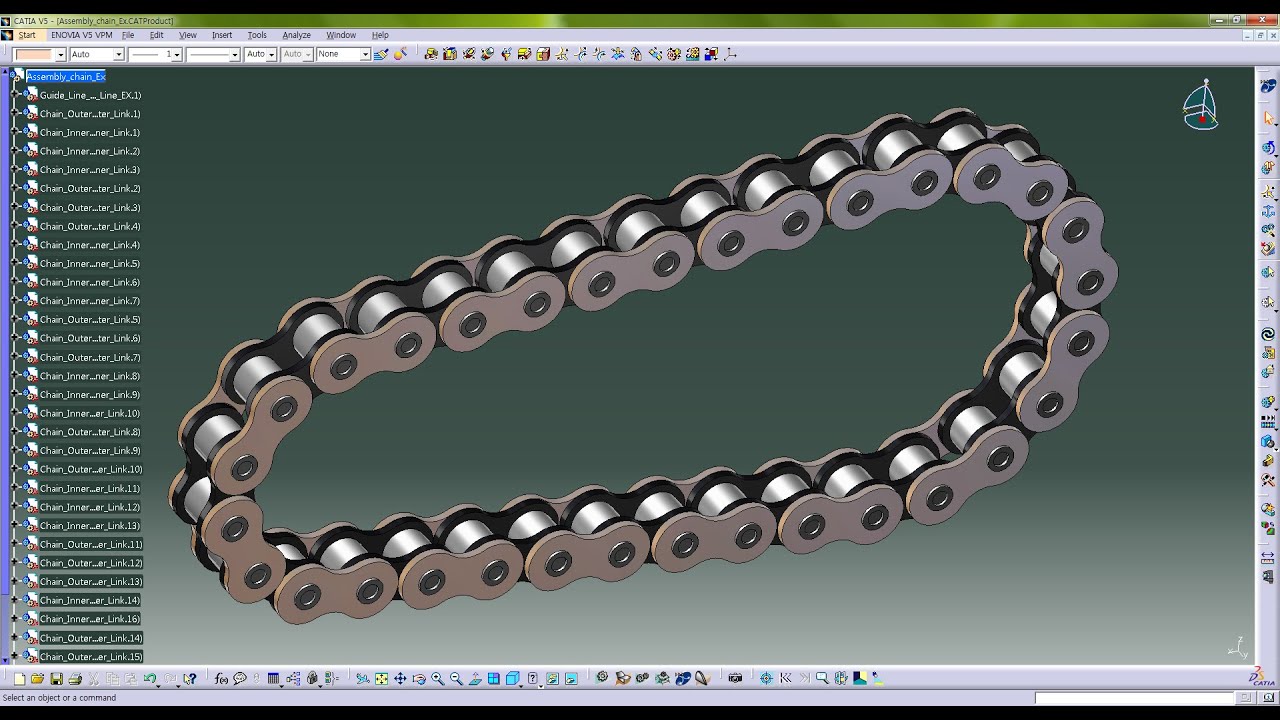Click the Manipulation compass in viewport
1280x720 pixels.
coord(1200,106)
